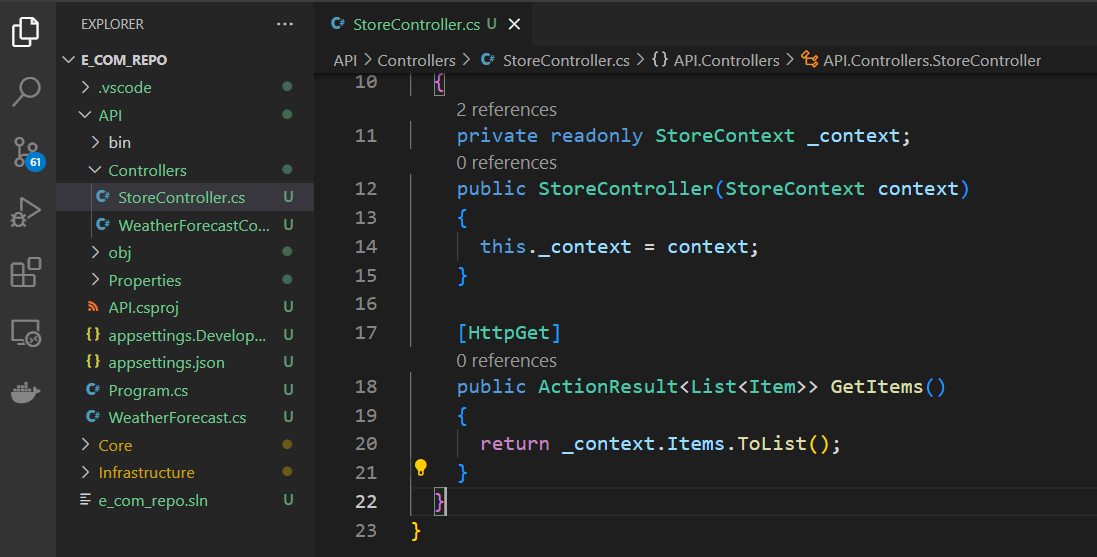Click the StoreController.cs breadcrumb segment

555,61
